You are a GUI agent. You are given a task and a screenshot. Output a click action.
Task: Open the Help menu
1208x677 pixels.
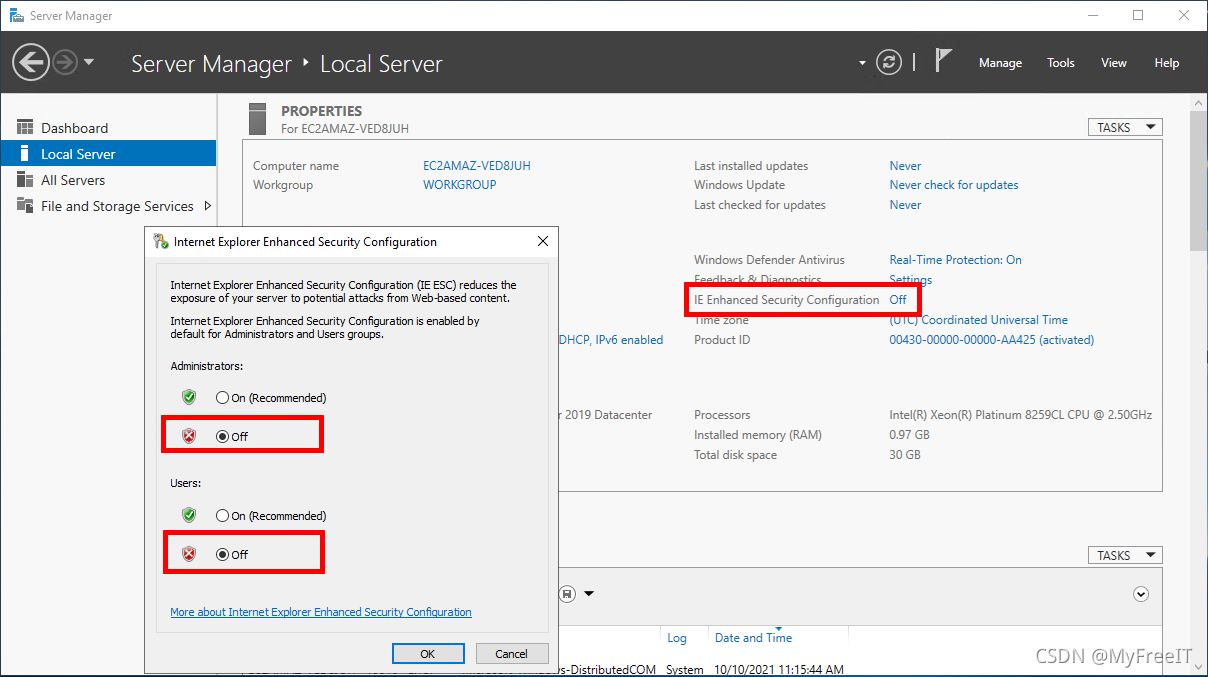[x=1167, y=63]
